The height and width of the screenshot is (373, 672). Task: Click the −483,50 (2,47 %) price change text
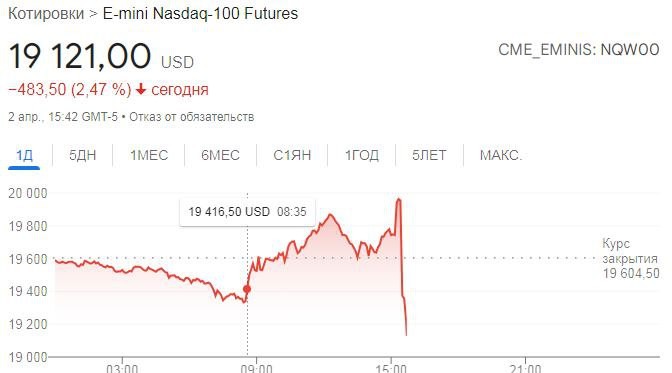(x=70, y=90)
